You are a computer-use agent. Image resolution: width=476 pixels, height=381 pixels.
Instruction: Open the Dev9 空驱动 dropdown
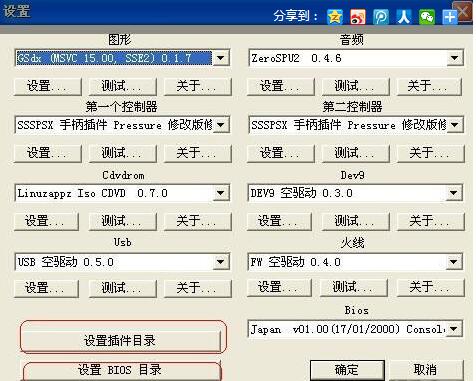point(454,193)
